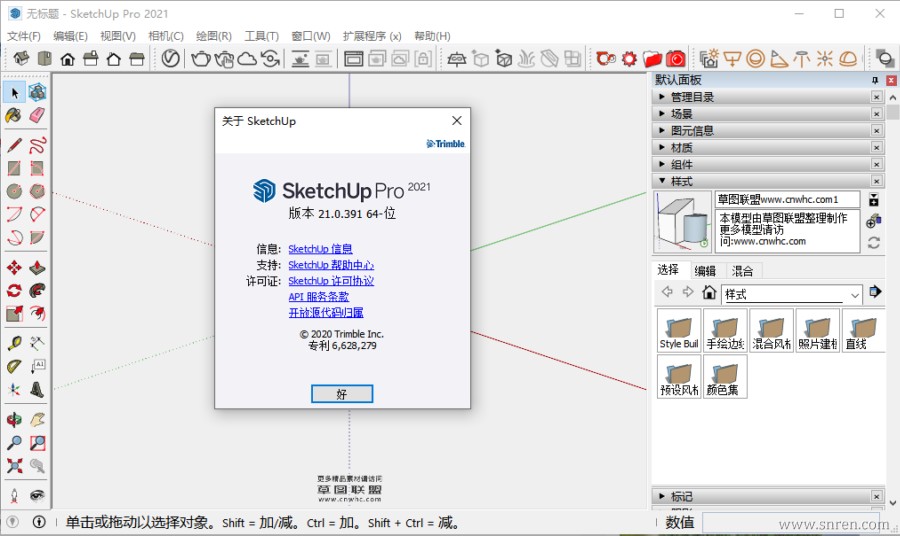Select the Scale tool

tap(14, 313)
